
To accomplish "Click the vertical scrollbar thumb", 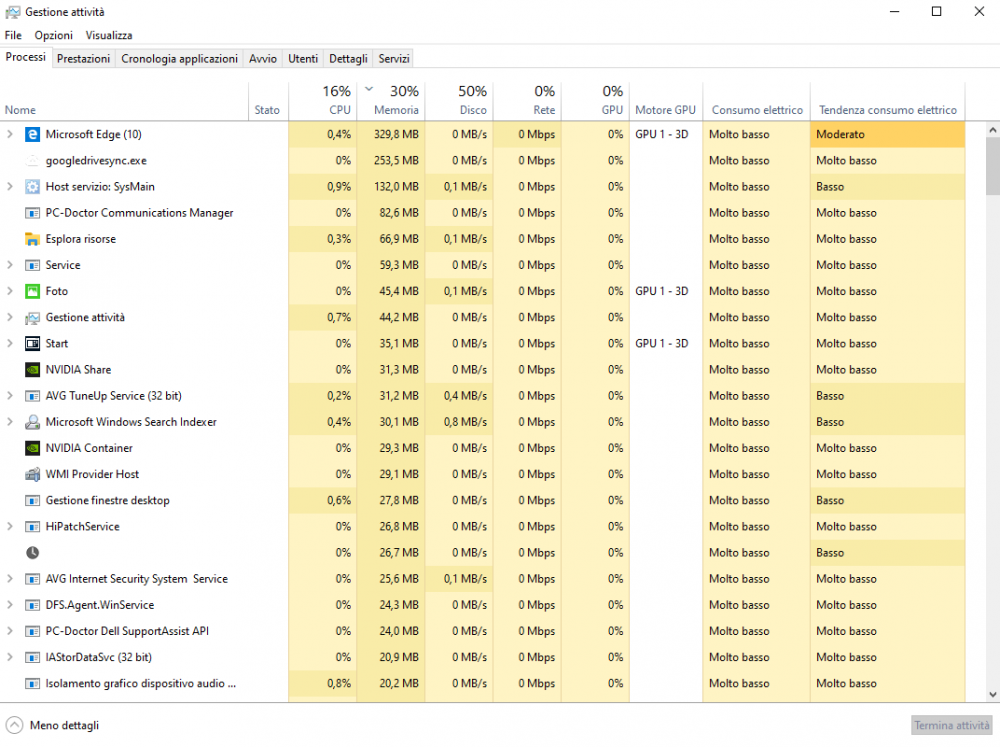I will click(992, 166).
